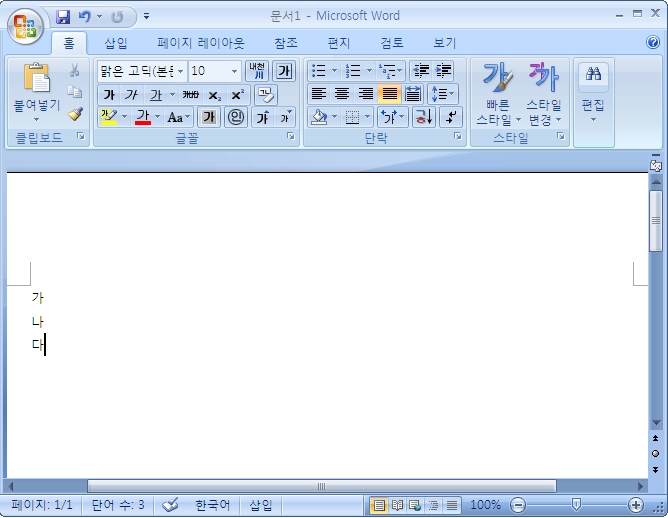Open the multilevel list dropdown

(391, 71)
